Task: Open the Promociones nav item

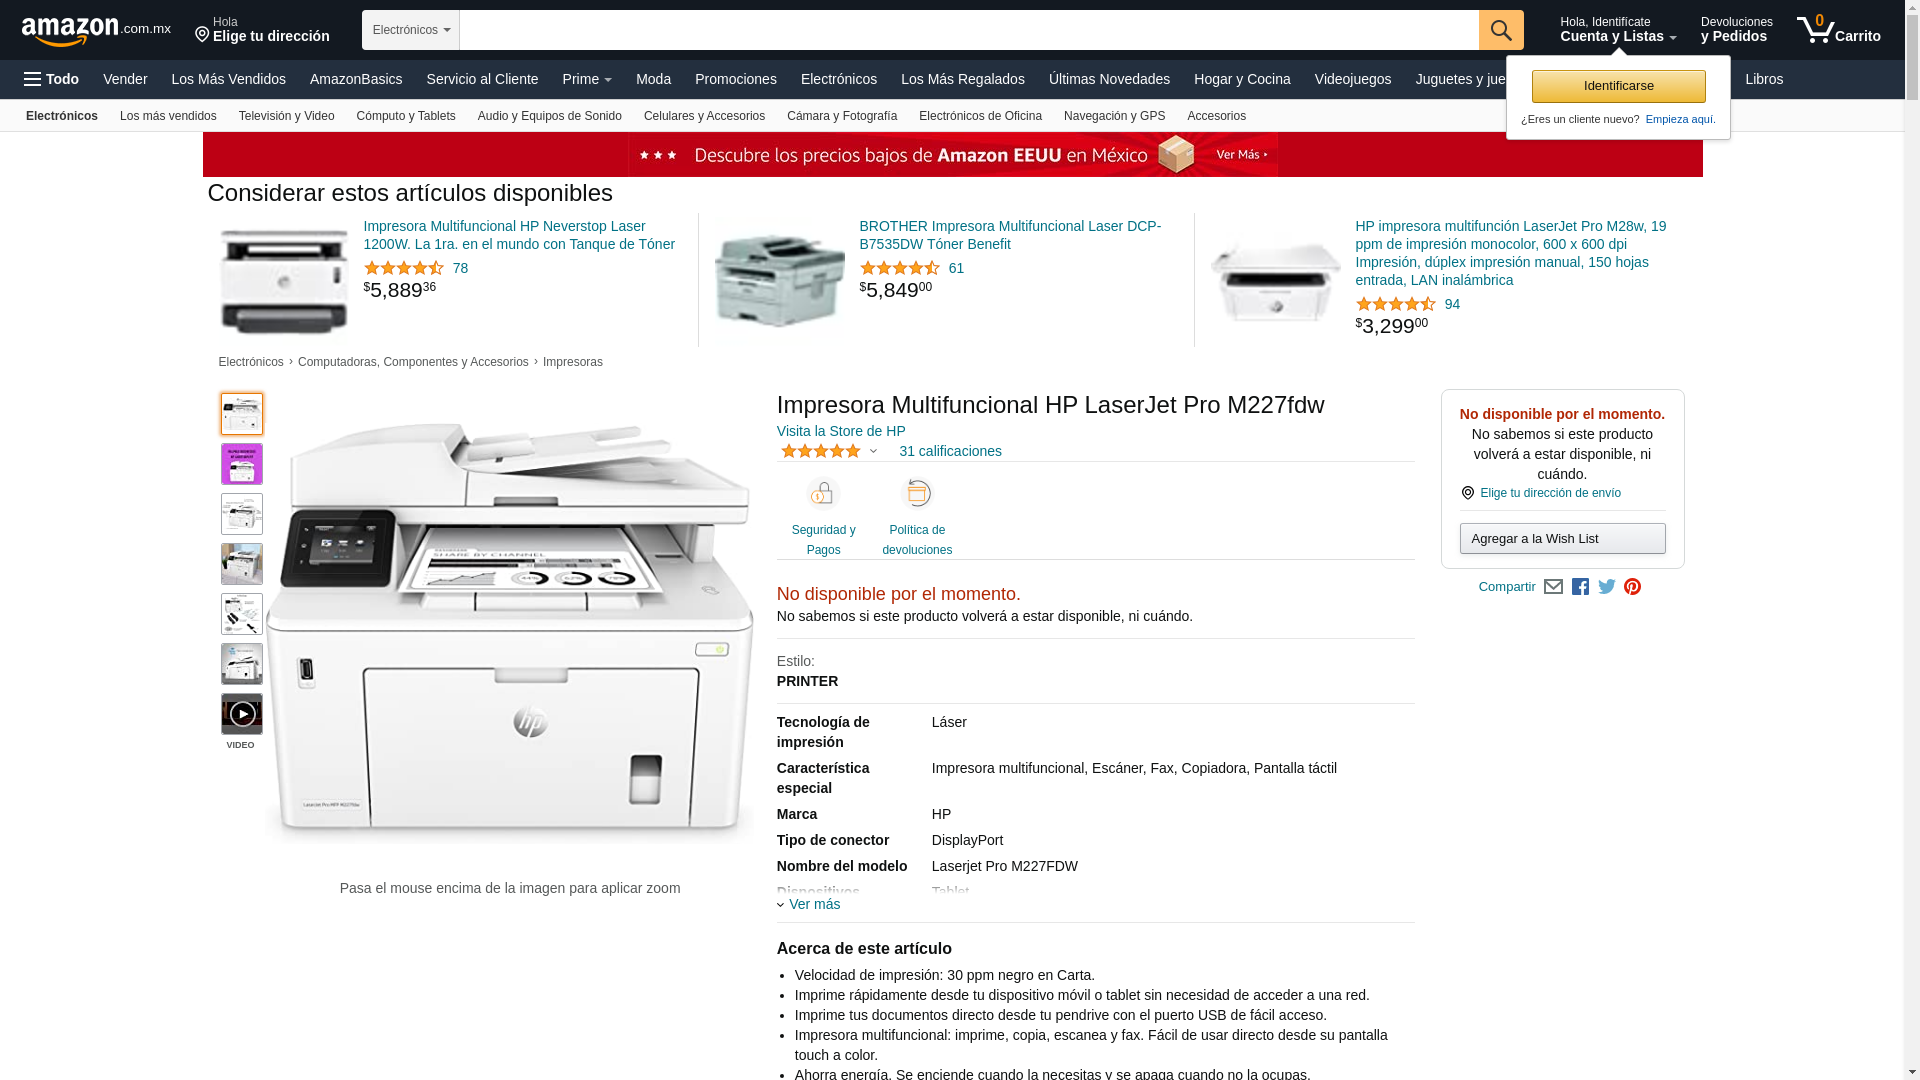Action: coord(735,79)
